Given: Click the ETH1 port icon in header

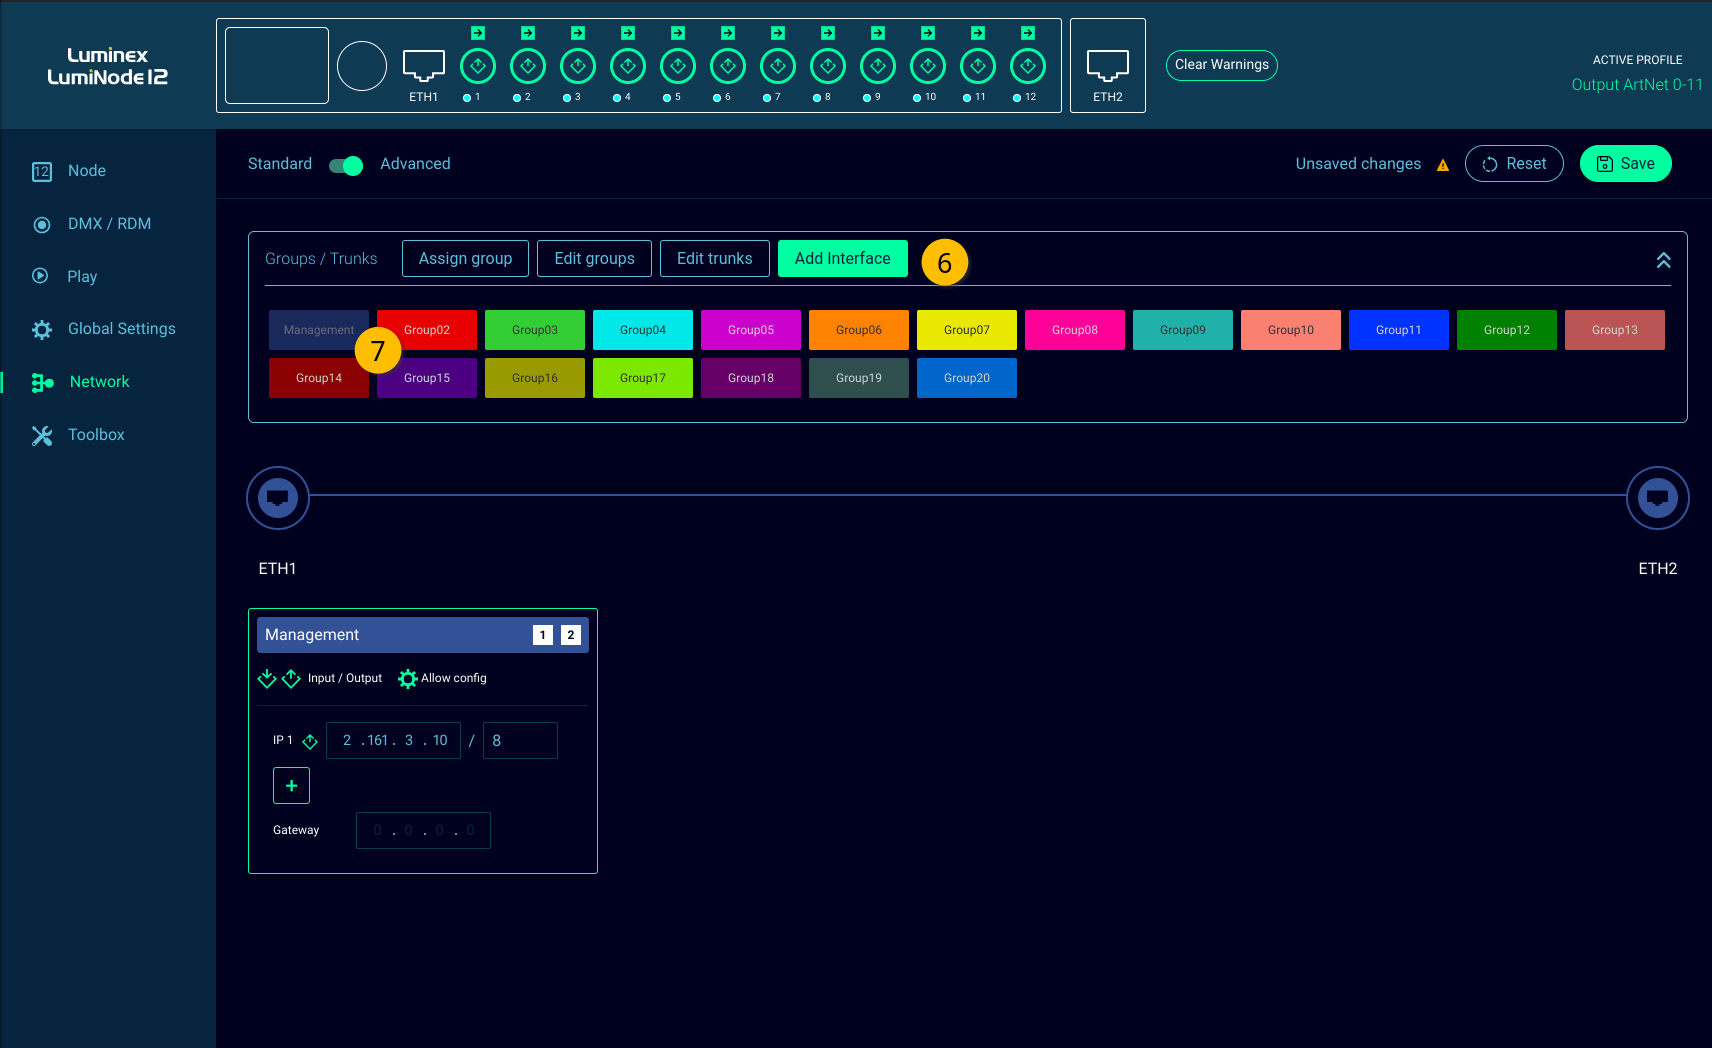Looking at the screenshot, I should pos(423,66).
